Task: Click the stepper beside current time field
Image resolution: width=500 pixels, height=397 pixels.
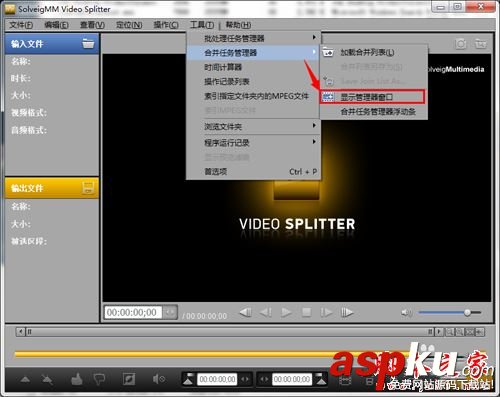Action: tap(170, 313)
